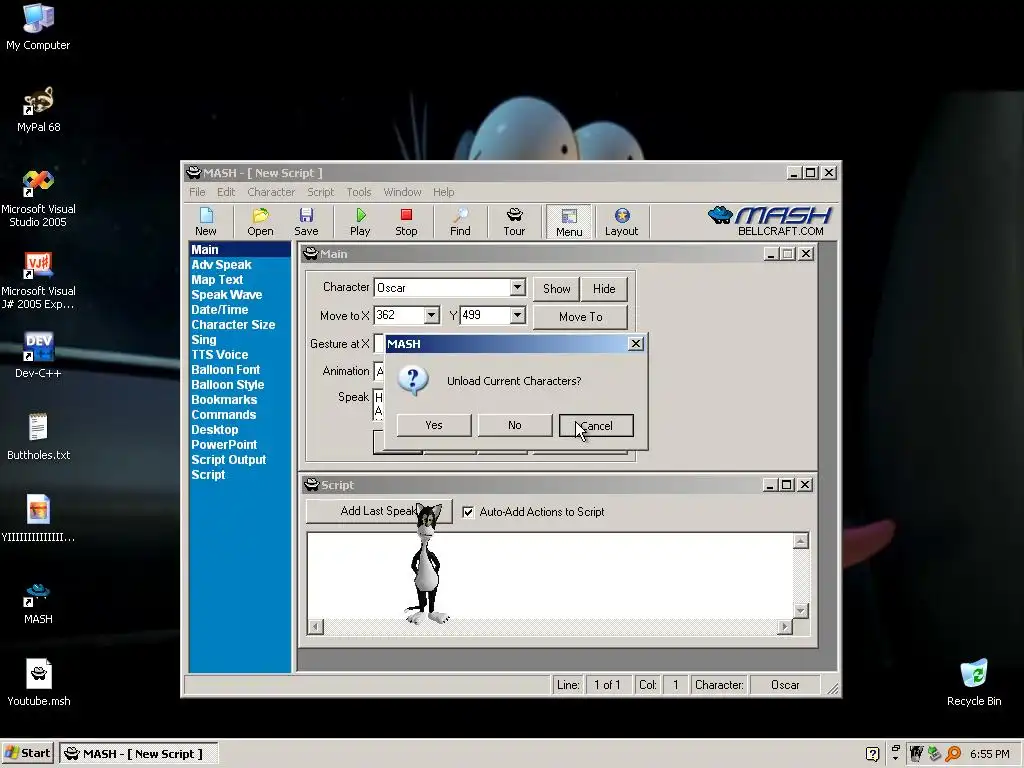
Task: Select Microsoft Visual Studio 2005 desktop icon
Action: (38, 198)
